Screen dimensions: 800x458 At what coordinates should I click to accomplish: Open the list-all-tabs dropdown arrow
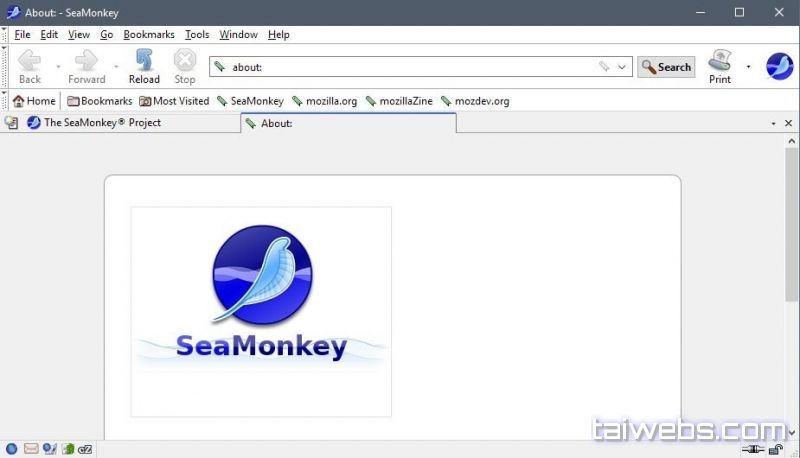click(773, 123)
